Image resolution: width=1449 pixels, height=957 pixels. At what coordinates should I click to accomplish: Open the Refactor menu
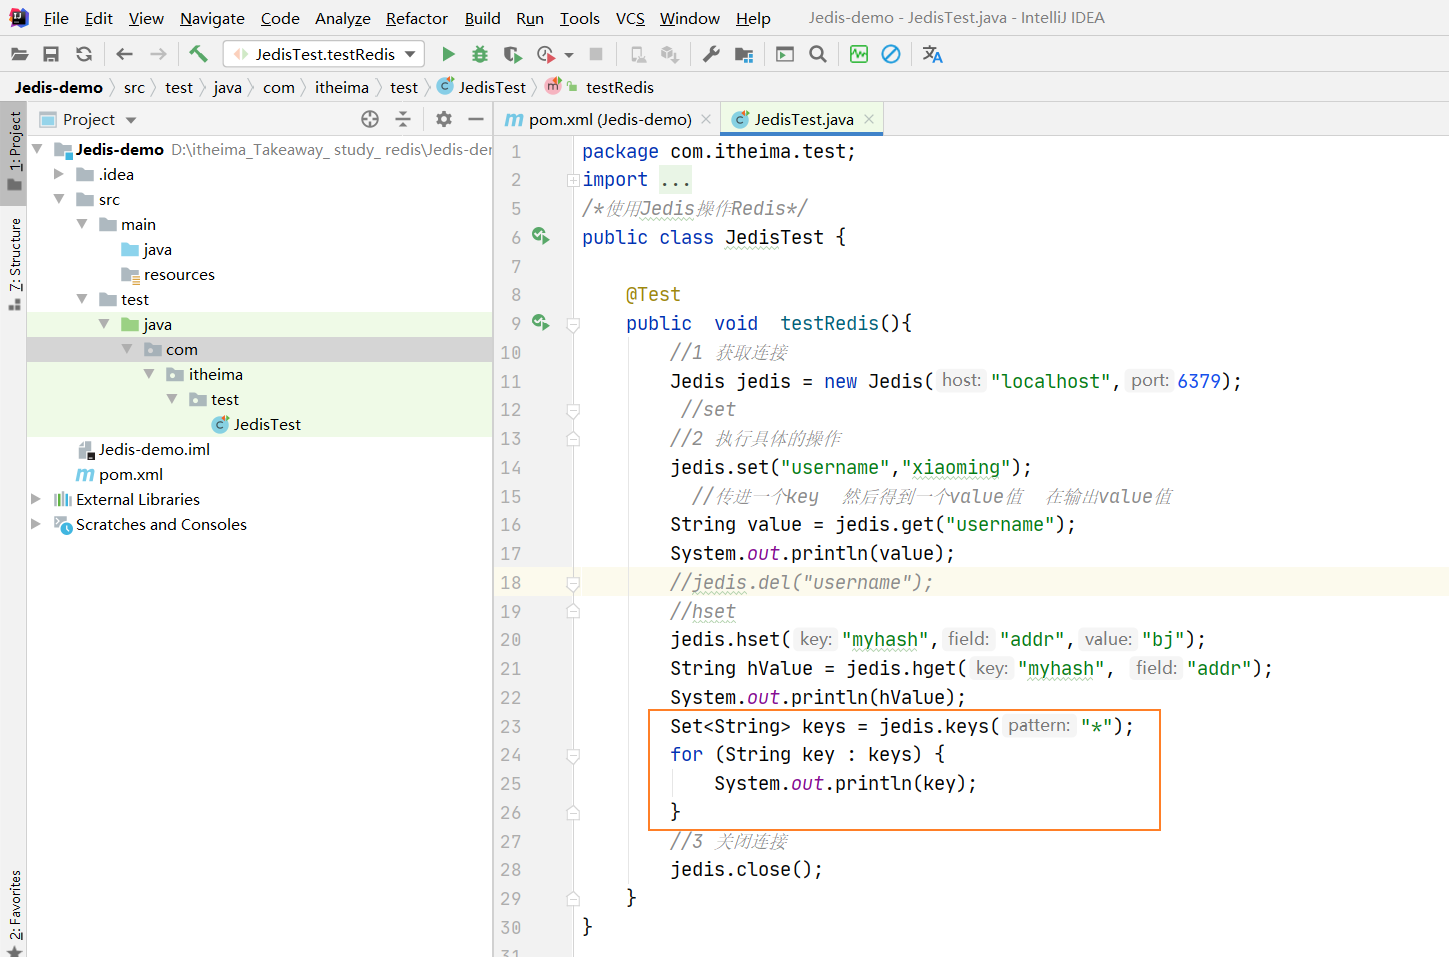(x=417, y=18)
